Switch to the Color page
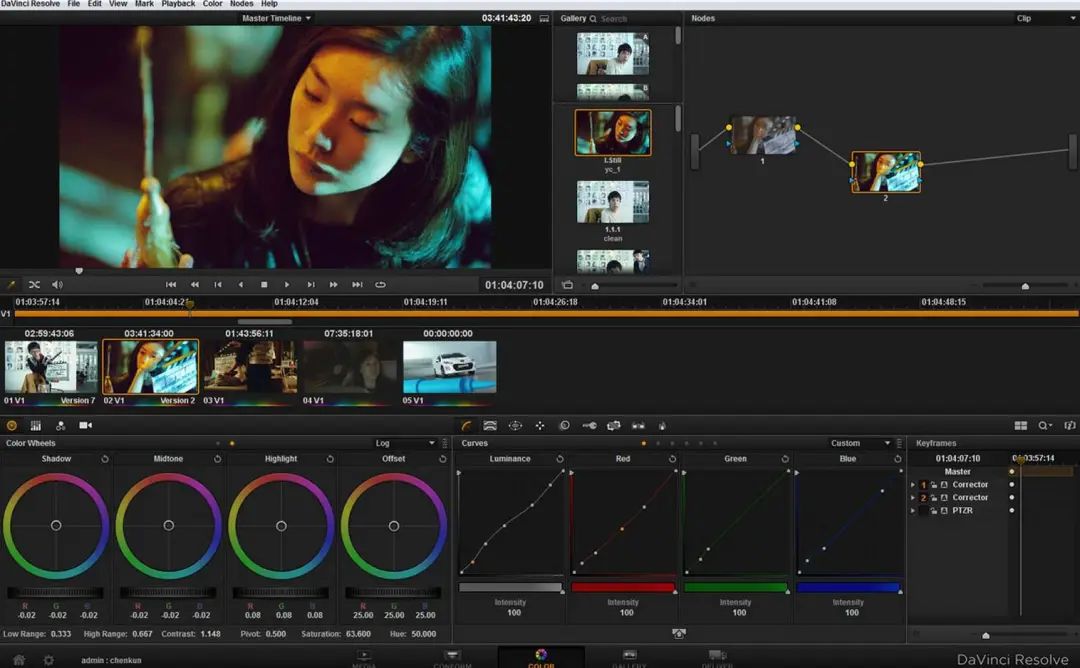Screen dimensions: 1080x668 coord(541,657)
